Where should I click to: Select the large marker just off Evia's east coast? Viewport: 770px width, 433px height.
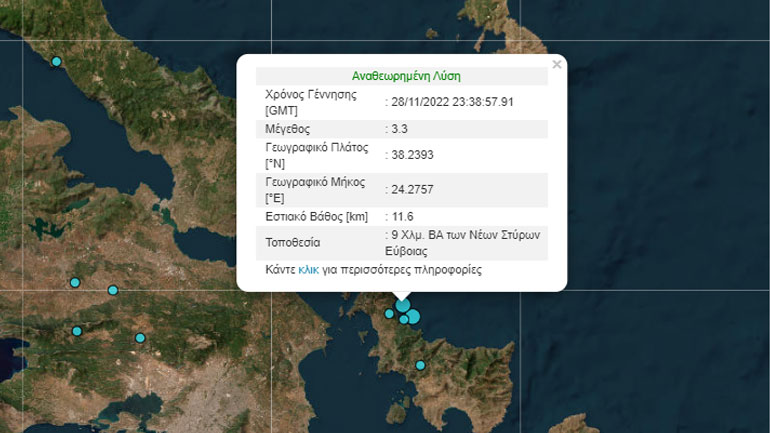pyautogui.click(x=413, y=317)
